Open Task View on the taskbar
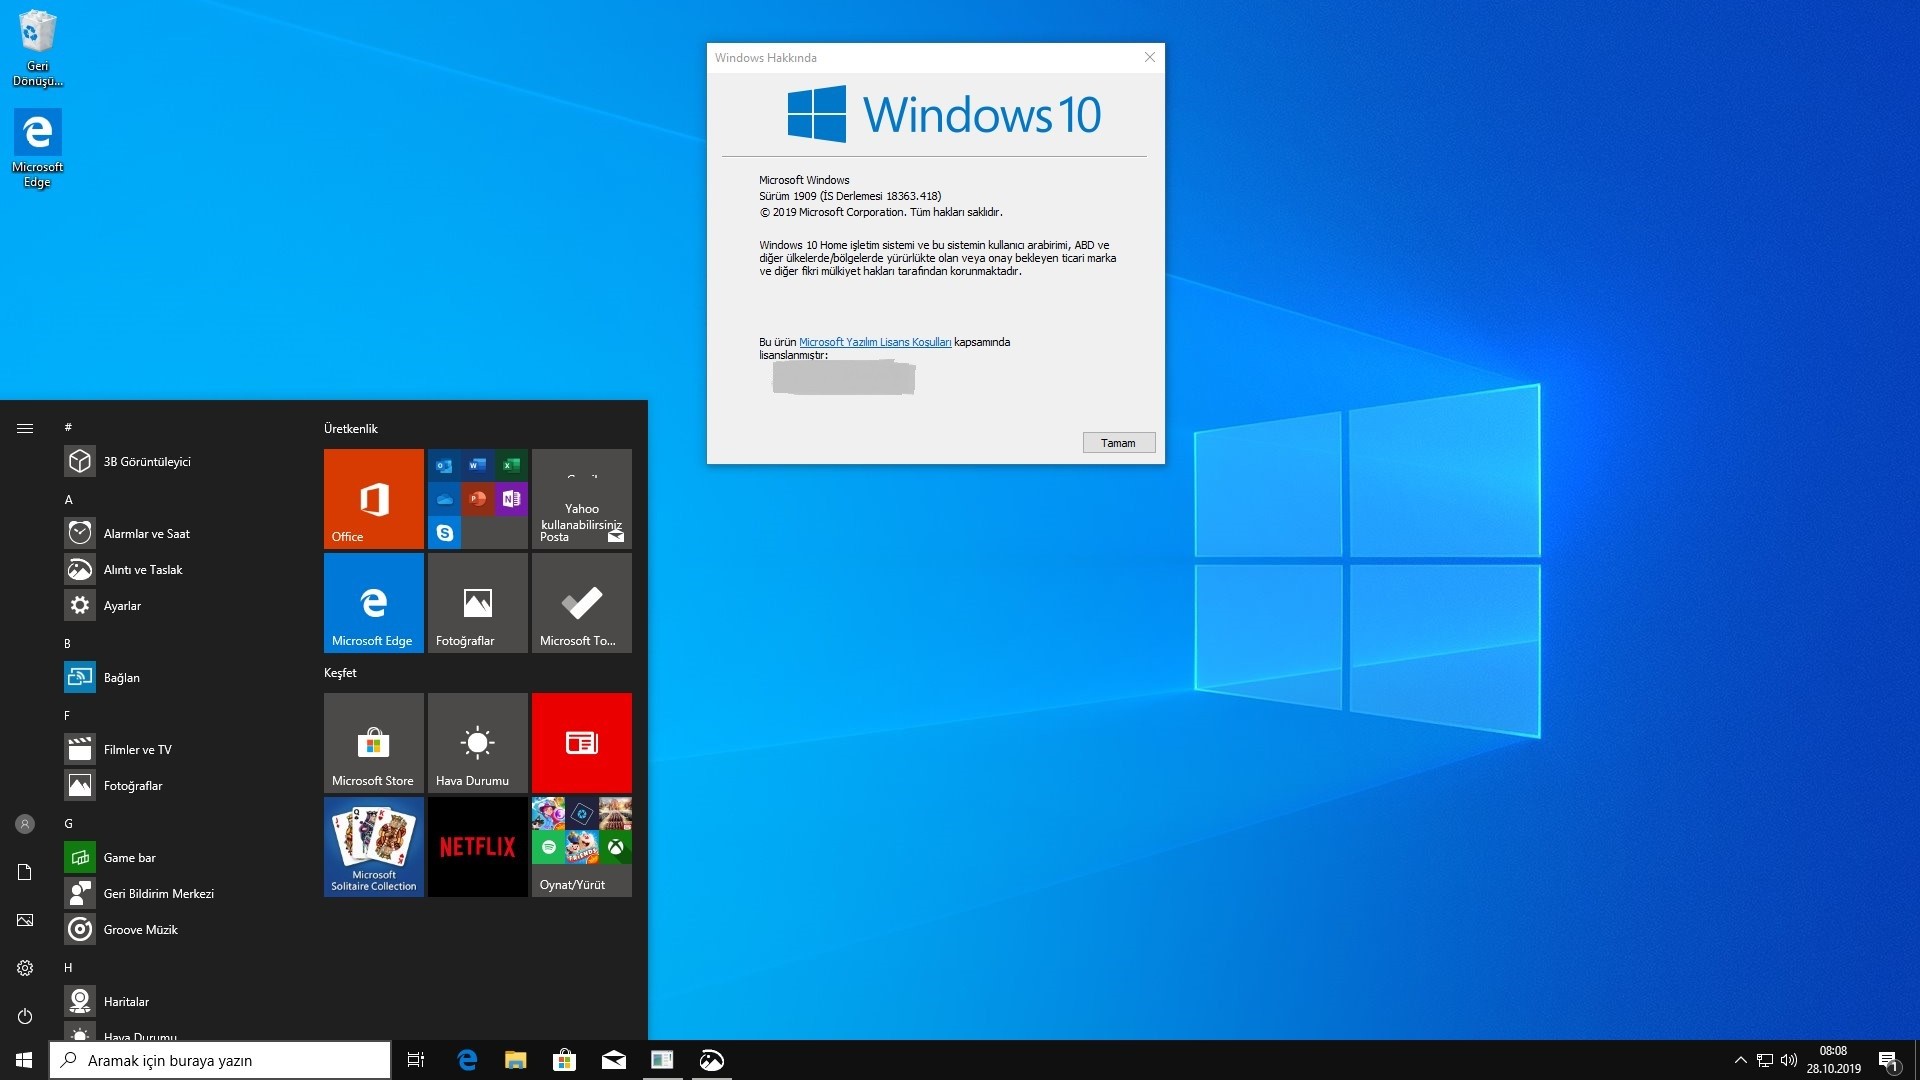 (x=416, y=1060)
